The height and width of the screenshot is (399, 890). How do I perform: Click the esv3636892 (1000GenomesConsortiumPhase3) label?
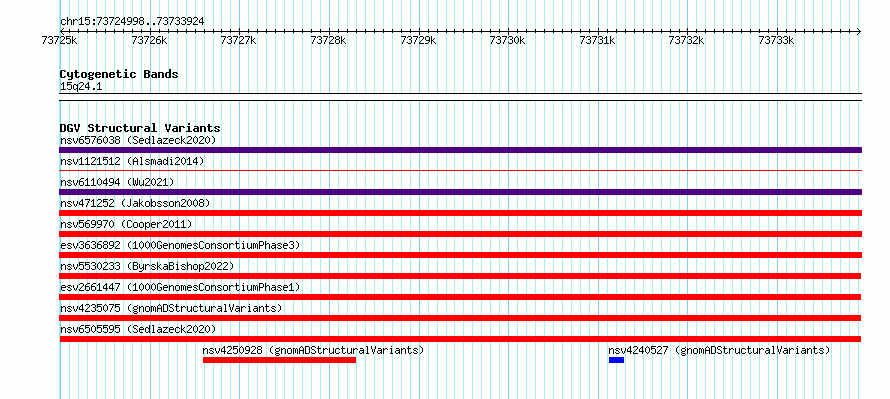180,245
